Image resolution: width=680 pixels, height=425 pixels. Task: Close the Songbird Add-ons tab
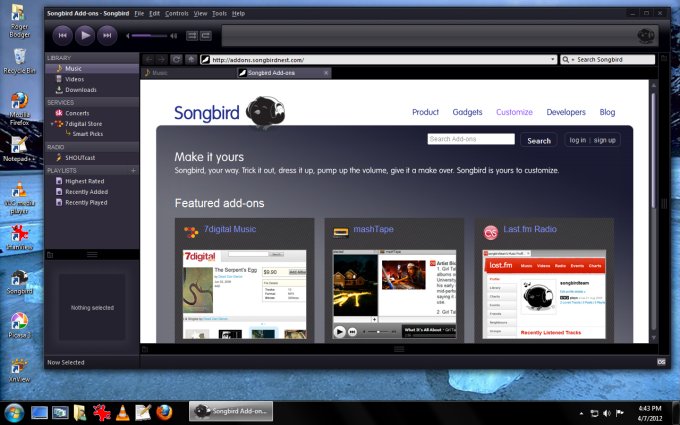pos(326,73)
